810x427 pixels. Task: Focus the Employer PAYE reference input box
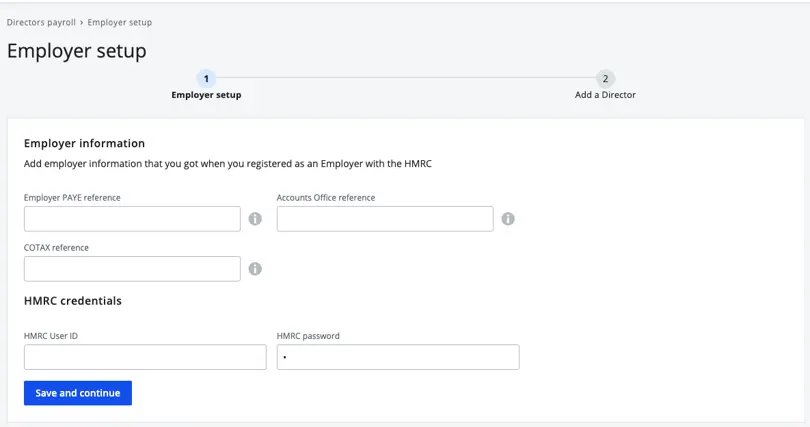[x=132, y=219]
